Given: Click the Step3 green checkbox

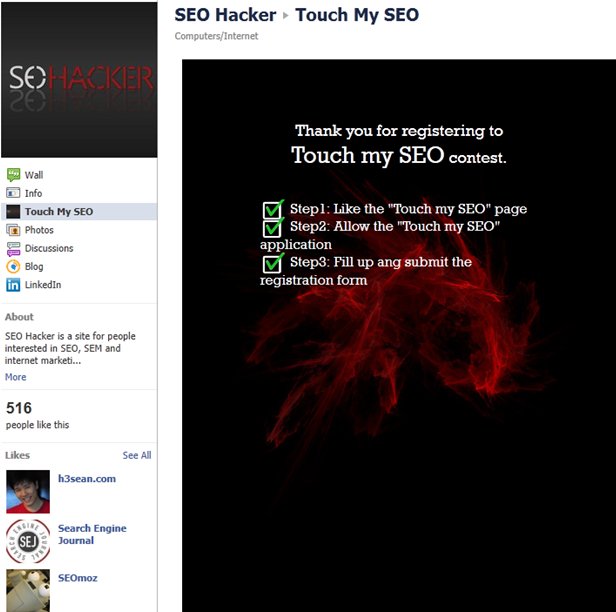Looking at the screenshot, I should 273,263.
